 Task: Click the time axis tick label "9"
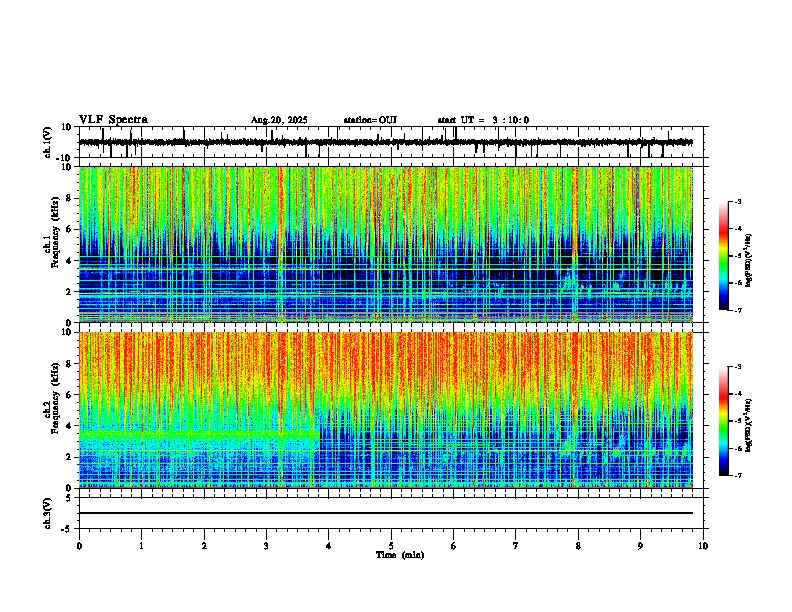(640, 546)
